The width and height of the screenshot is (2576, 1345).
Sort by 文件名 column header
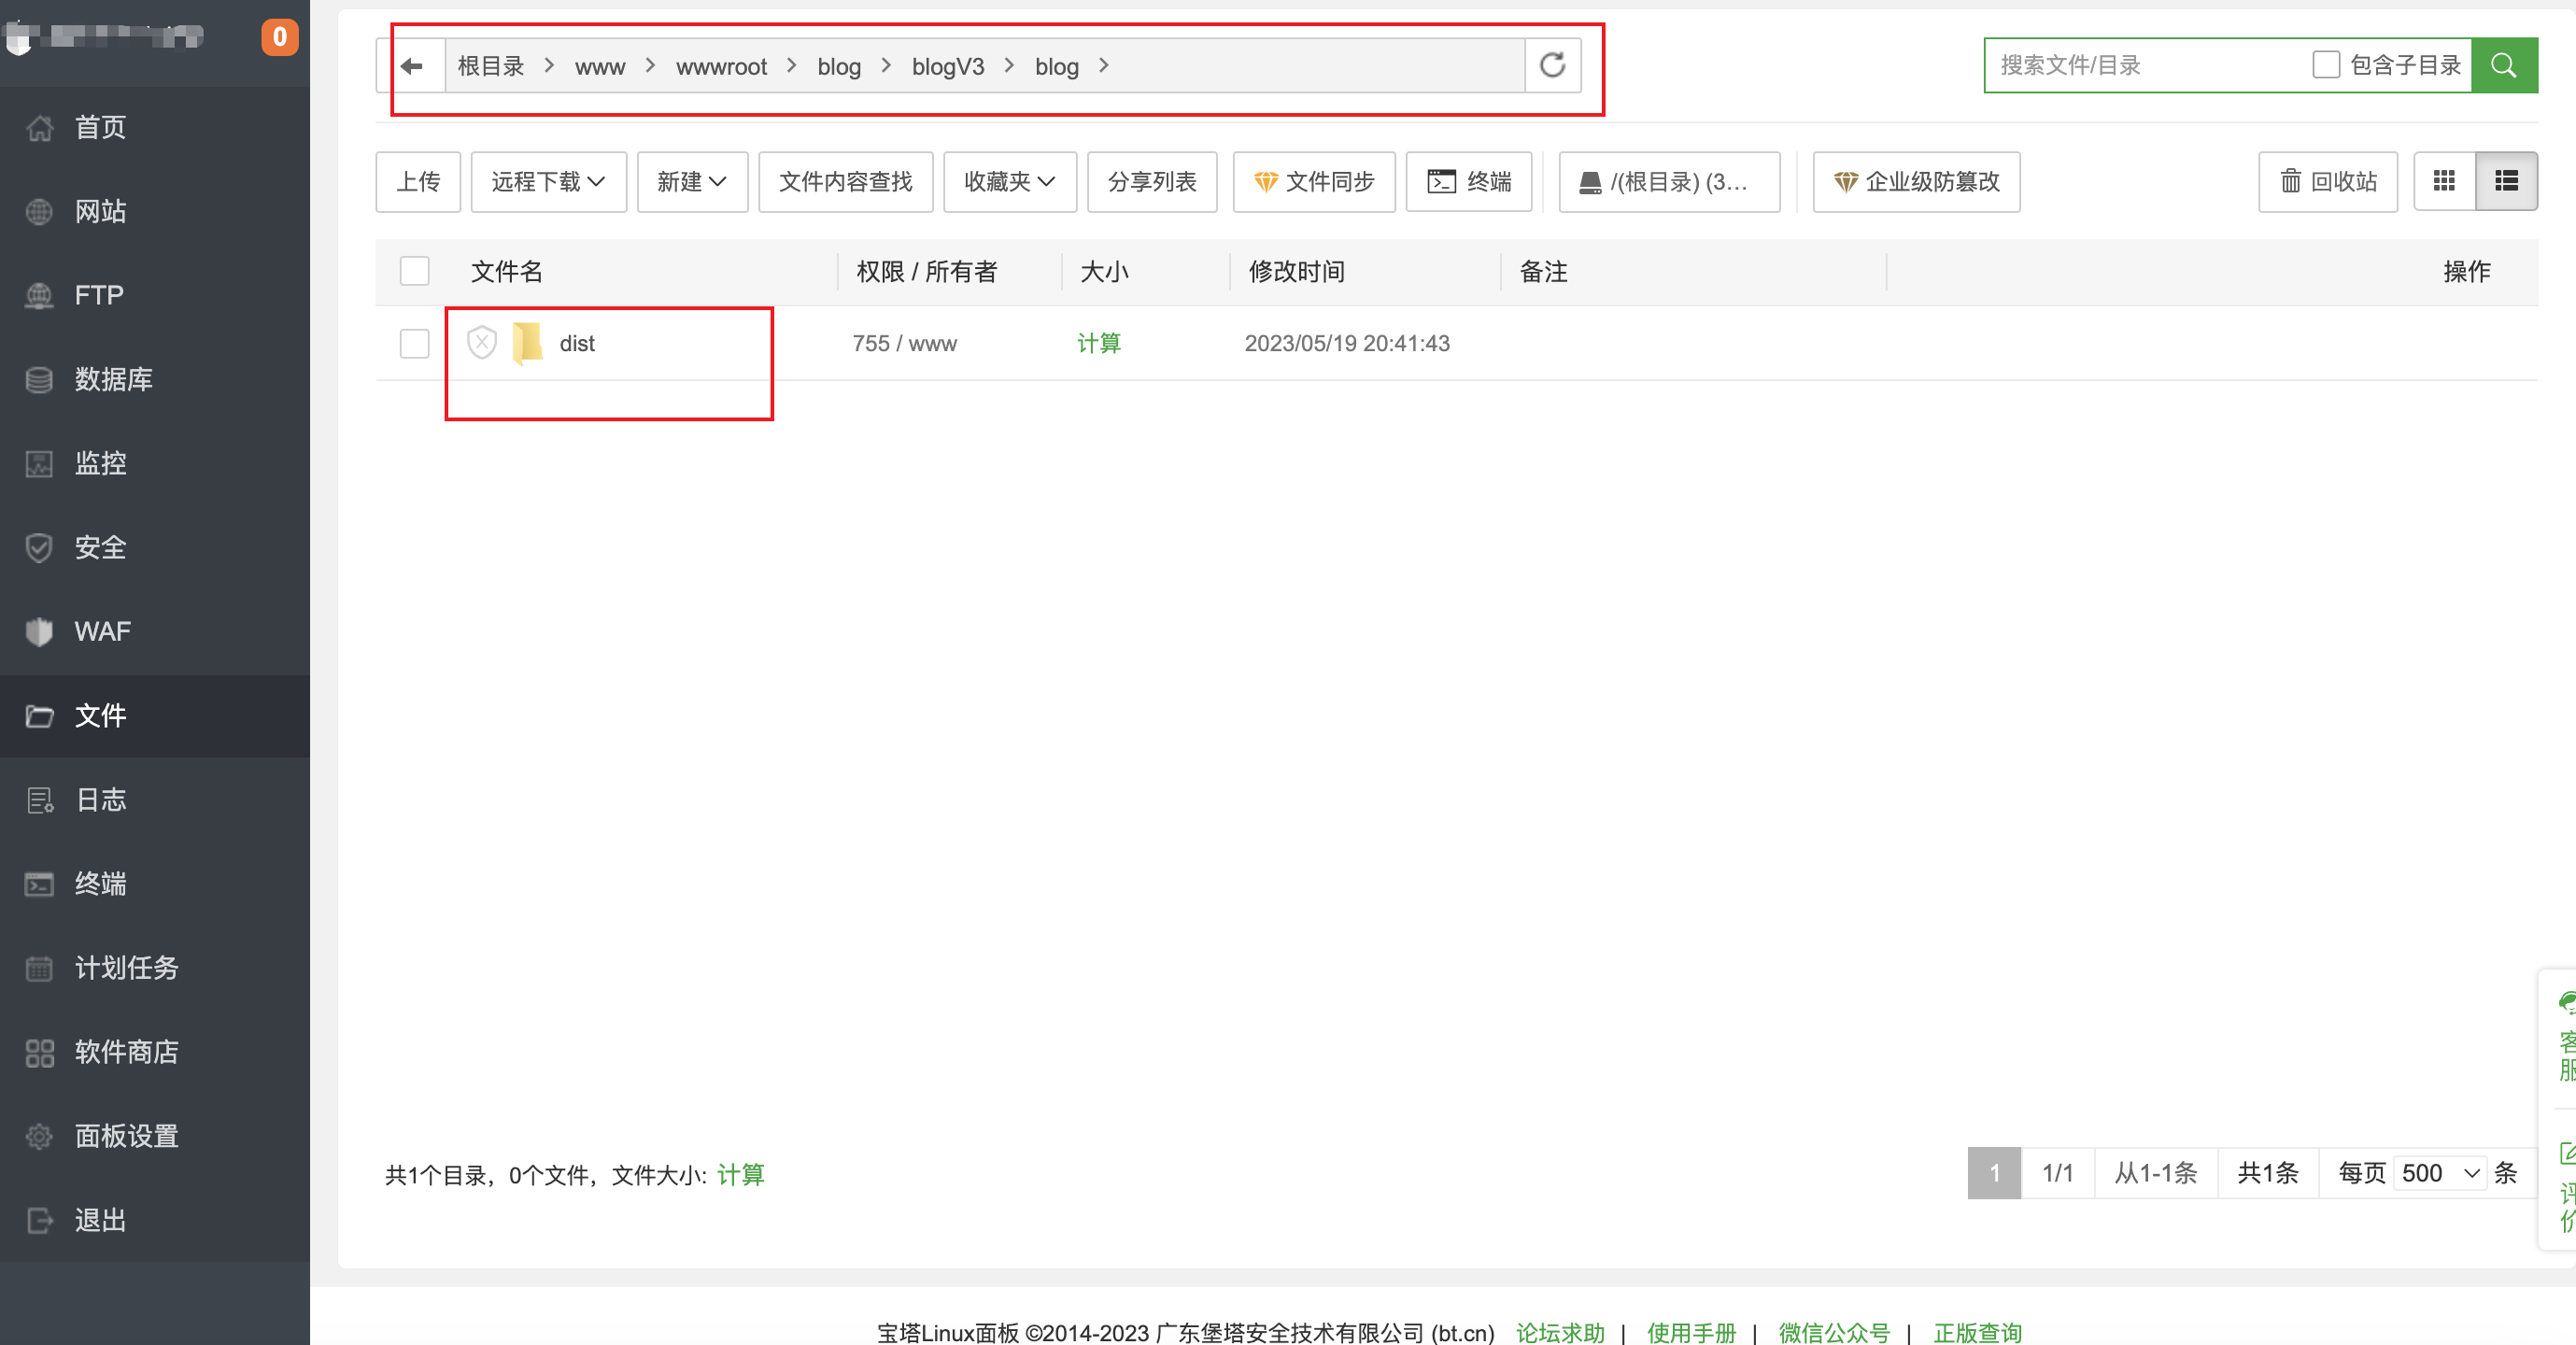click(x=507, y=272)
